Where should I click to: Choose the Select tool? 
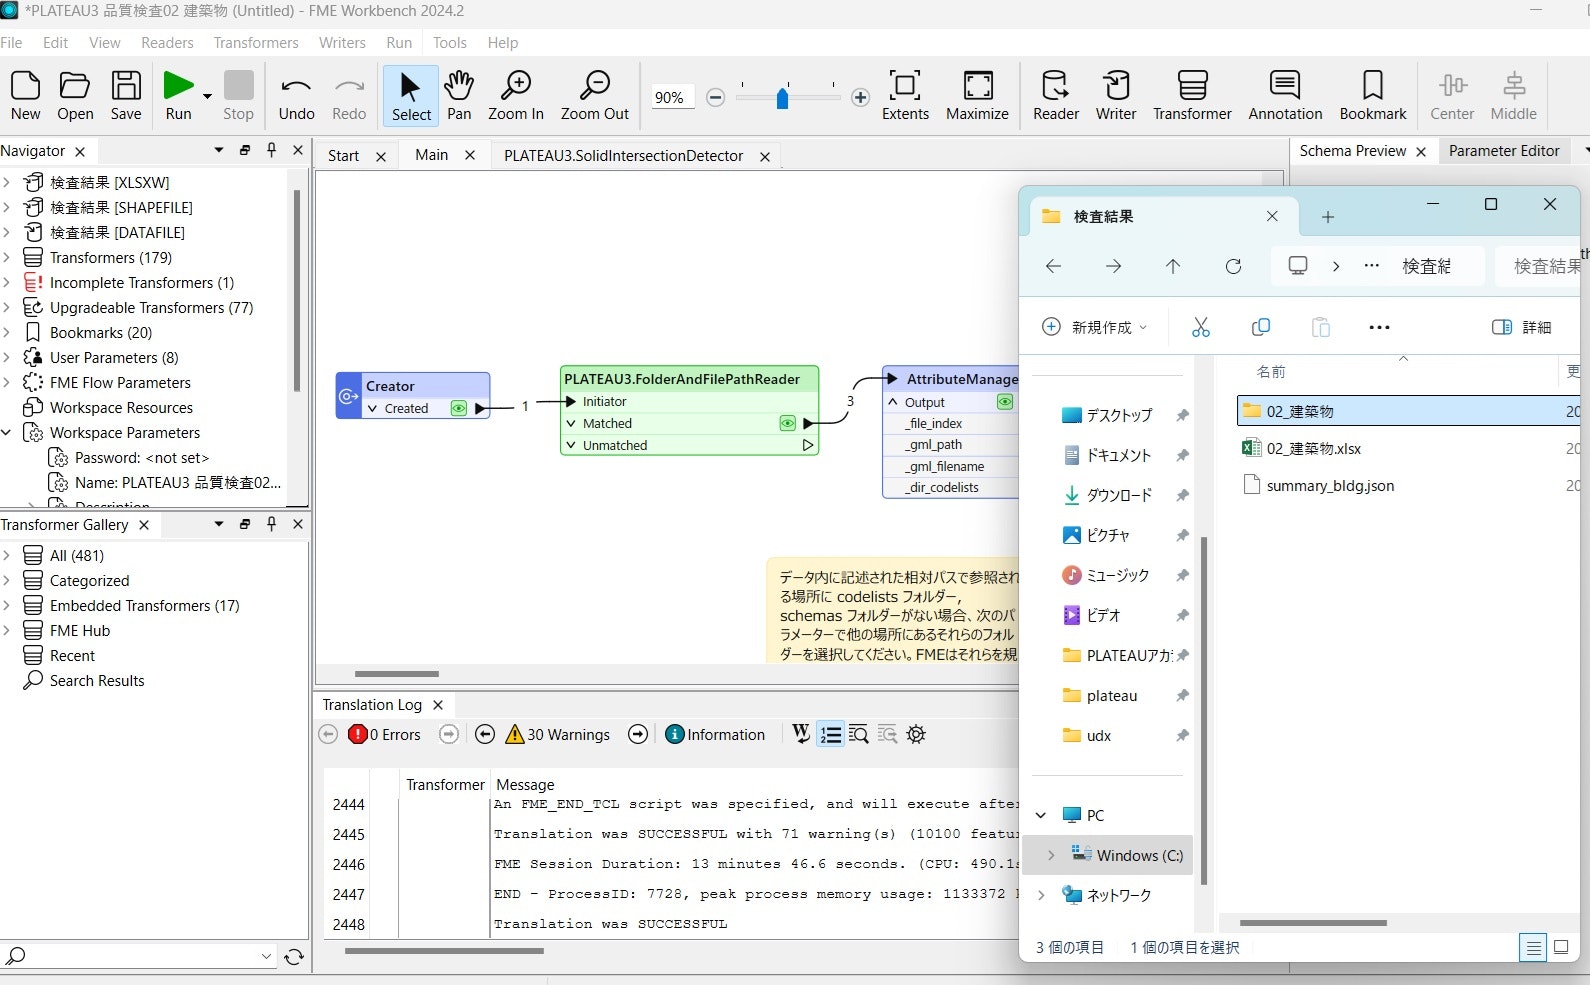point(411,96)
